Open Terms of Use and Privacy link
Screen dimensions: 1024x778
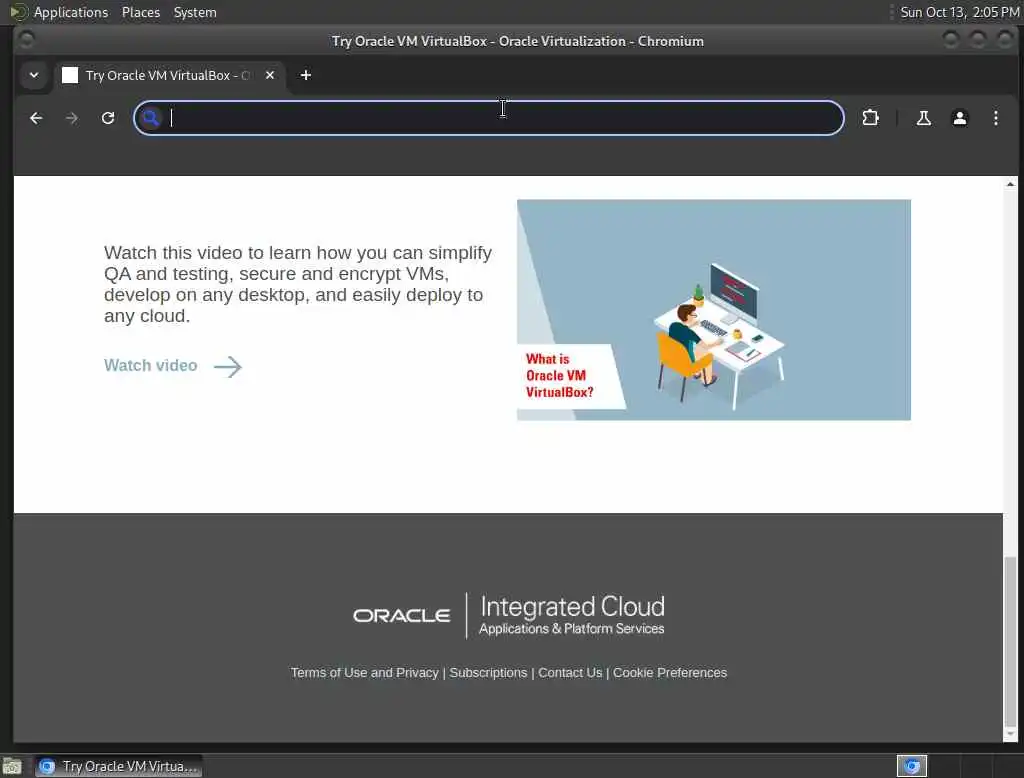pyautogui.click(x=364, y=672)
